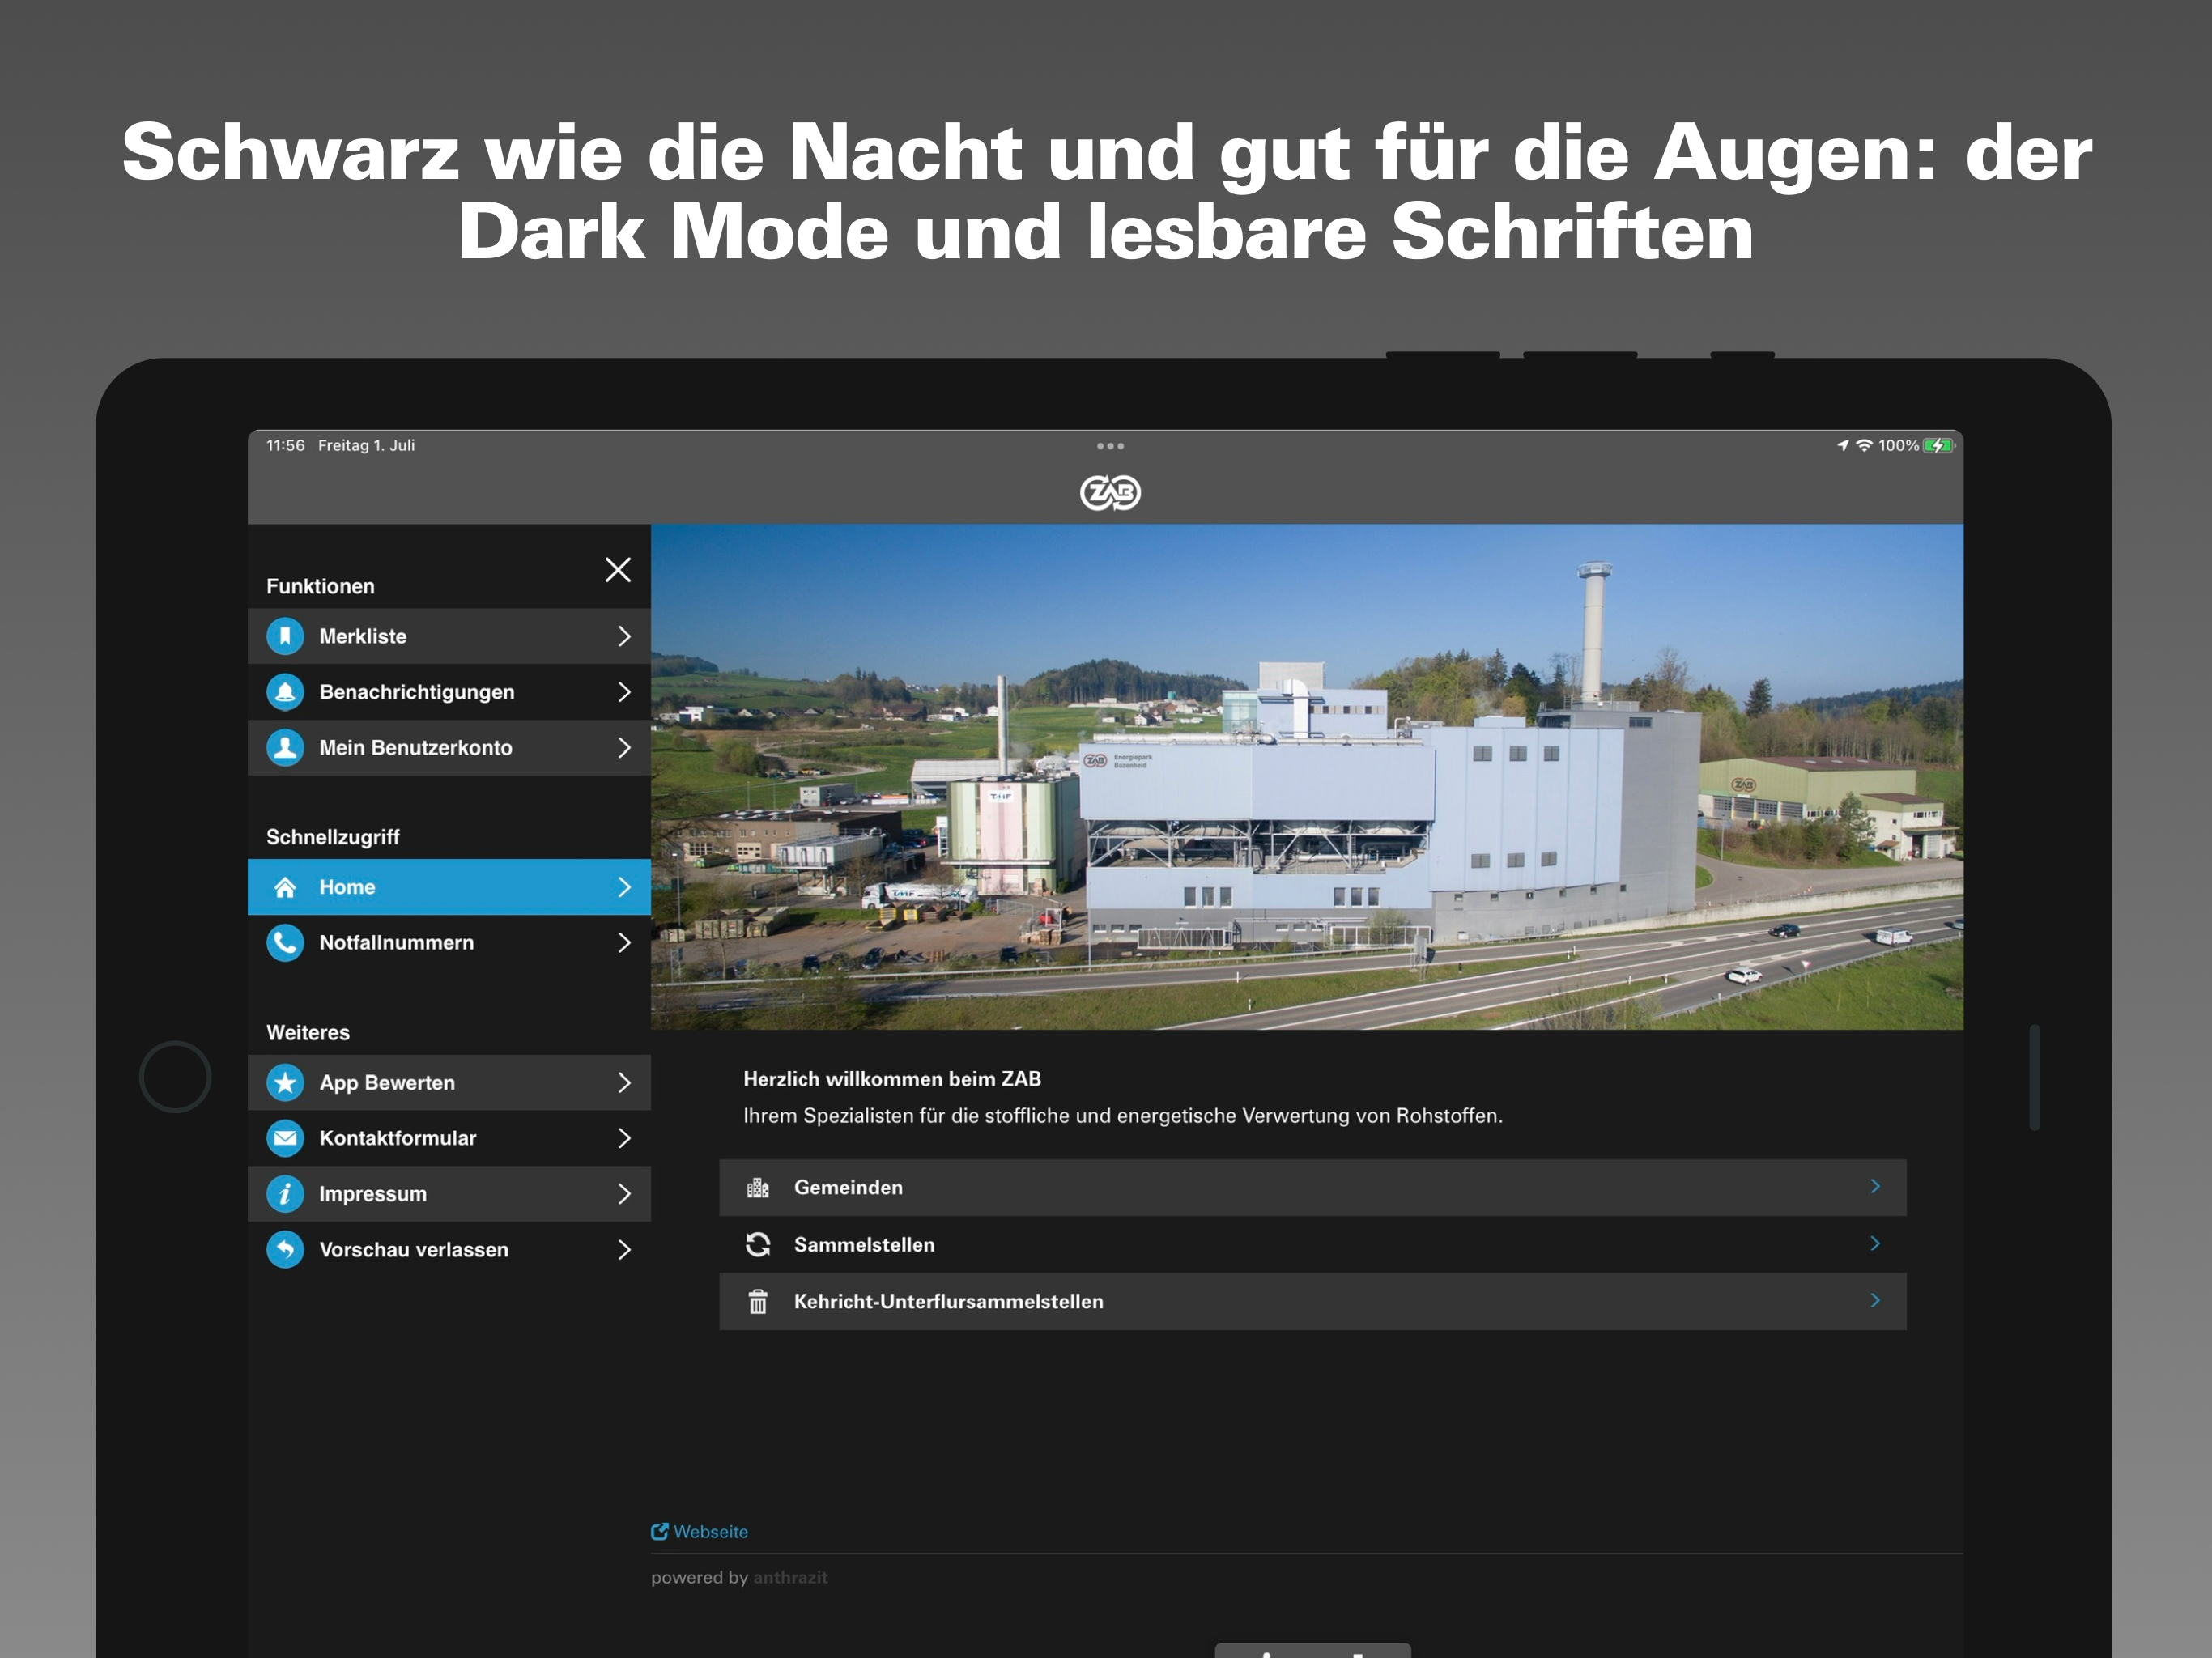Select Home in Schnellzugriff
The height and width of the screenshot is (1658, 2212).
(x=449, y=887)
